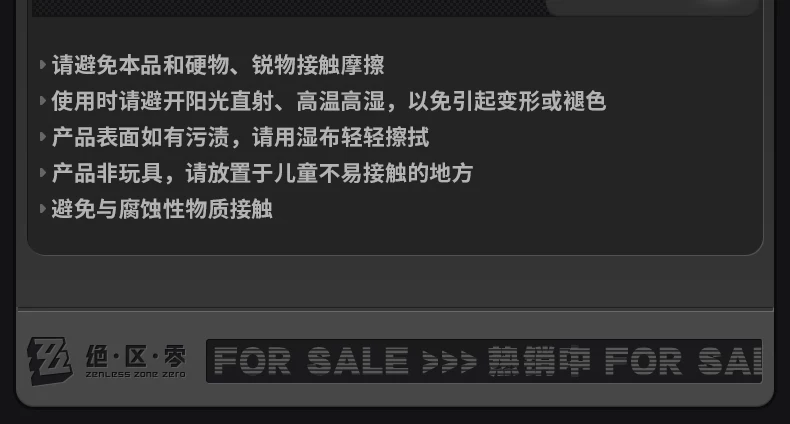
Task: Click the gray rounded bar at top right
Action: click(652, 8)
